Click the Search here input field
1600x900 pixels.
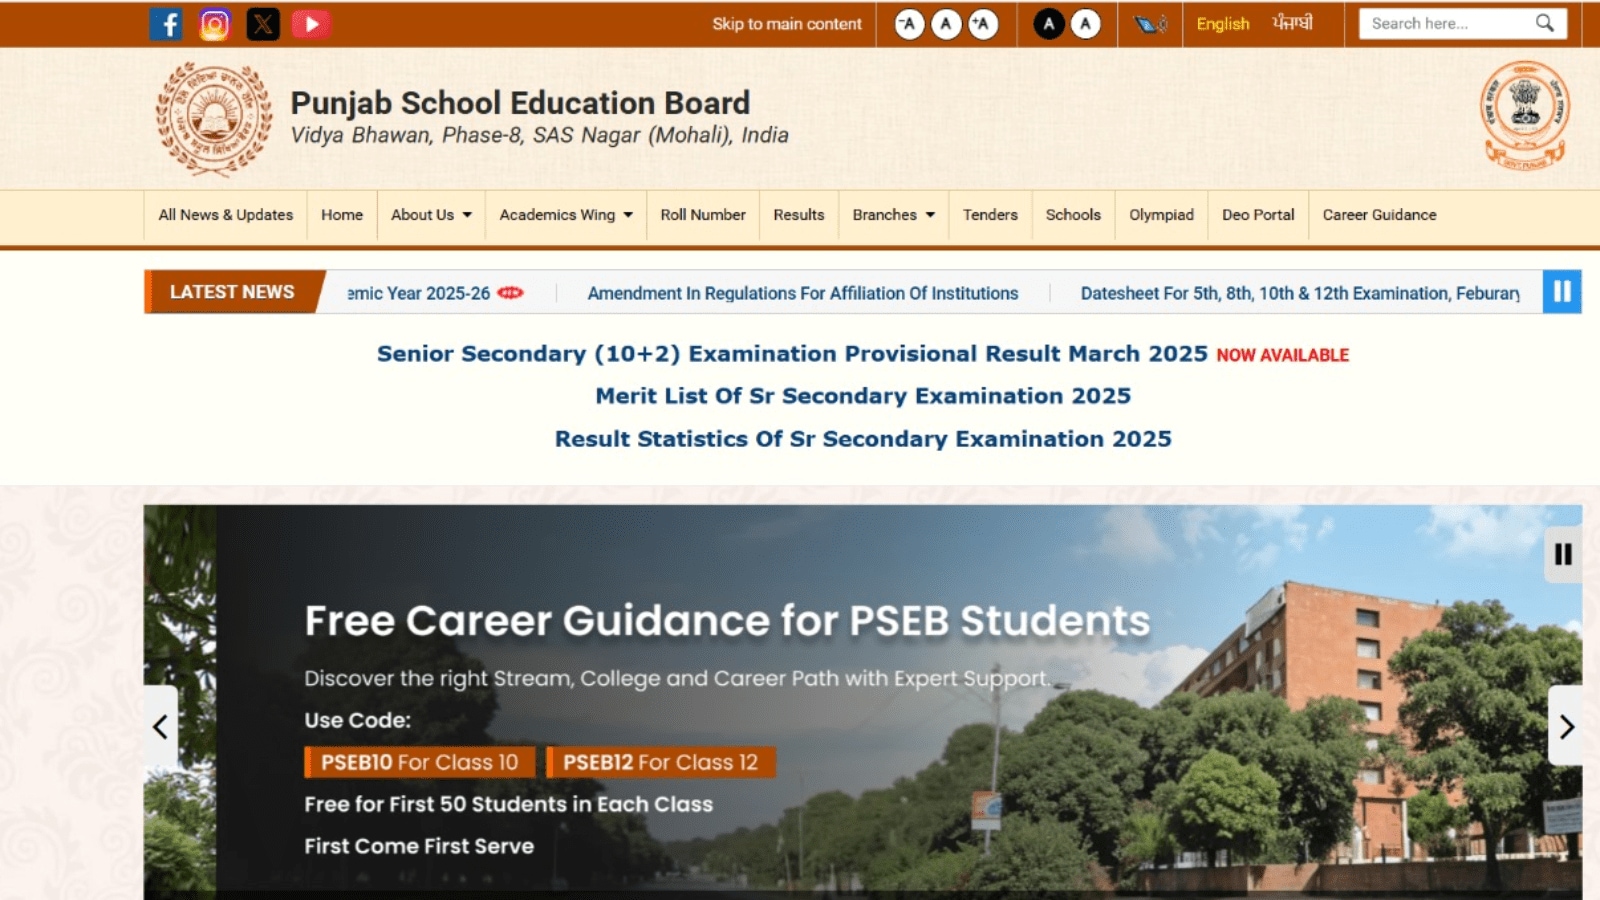coord(1445,23)
